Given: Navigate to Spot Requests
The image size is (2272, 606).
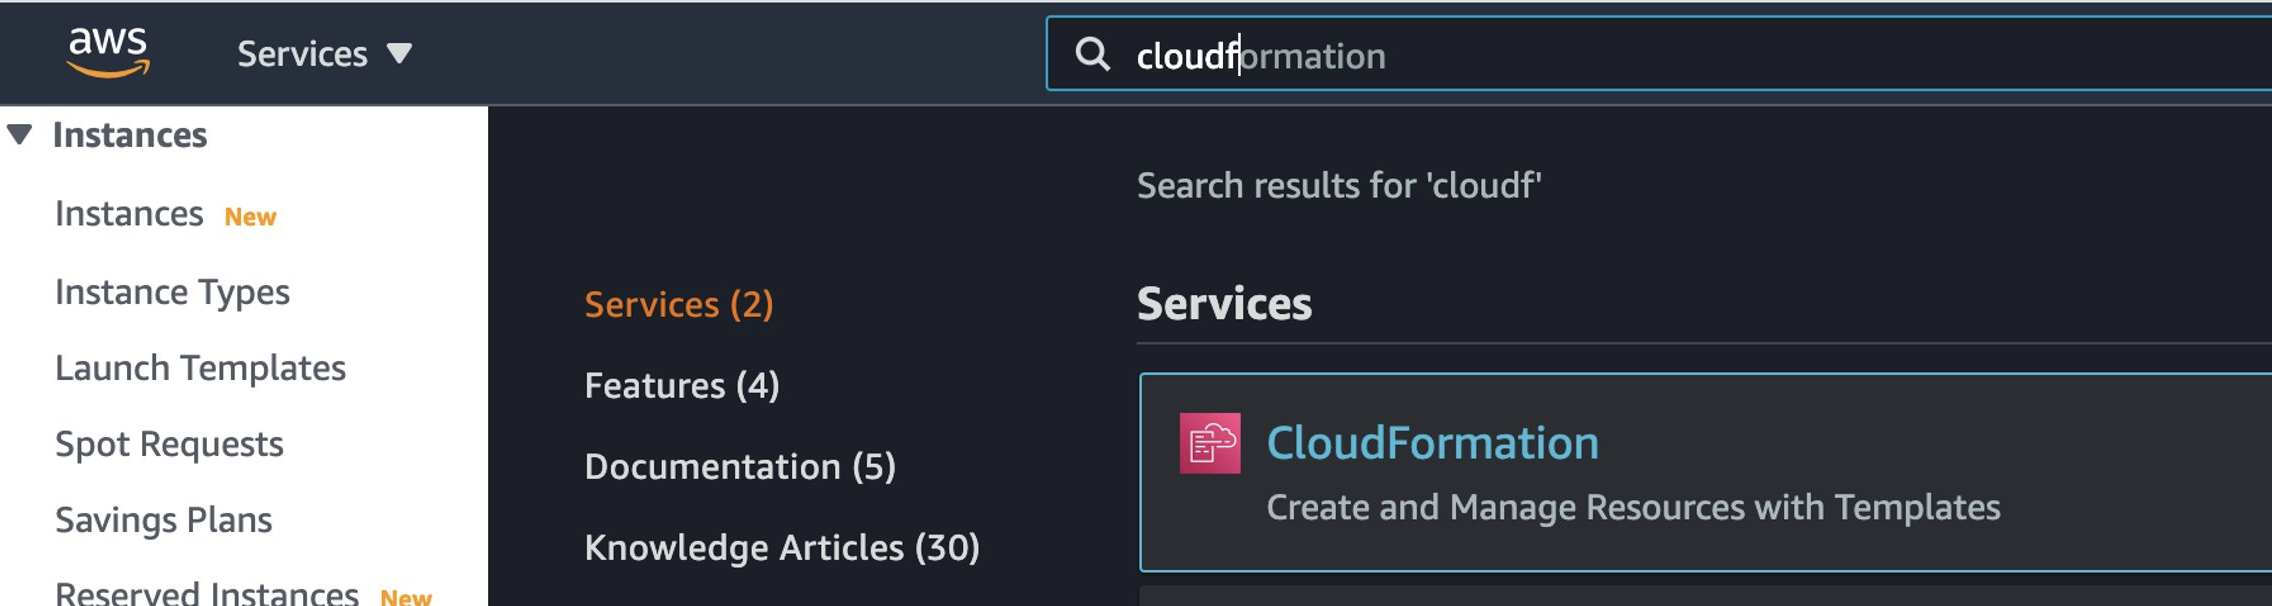Looking at the screenshot, I should pos(169,444).
